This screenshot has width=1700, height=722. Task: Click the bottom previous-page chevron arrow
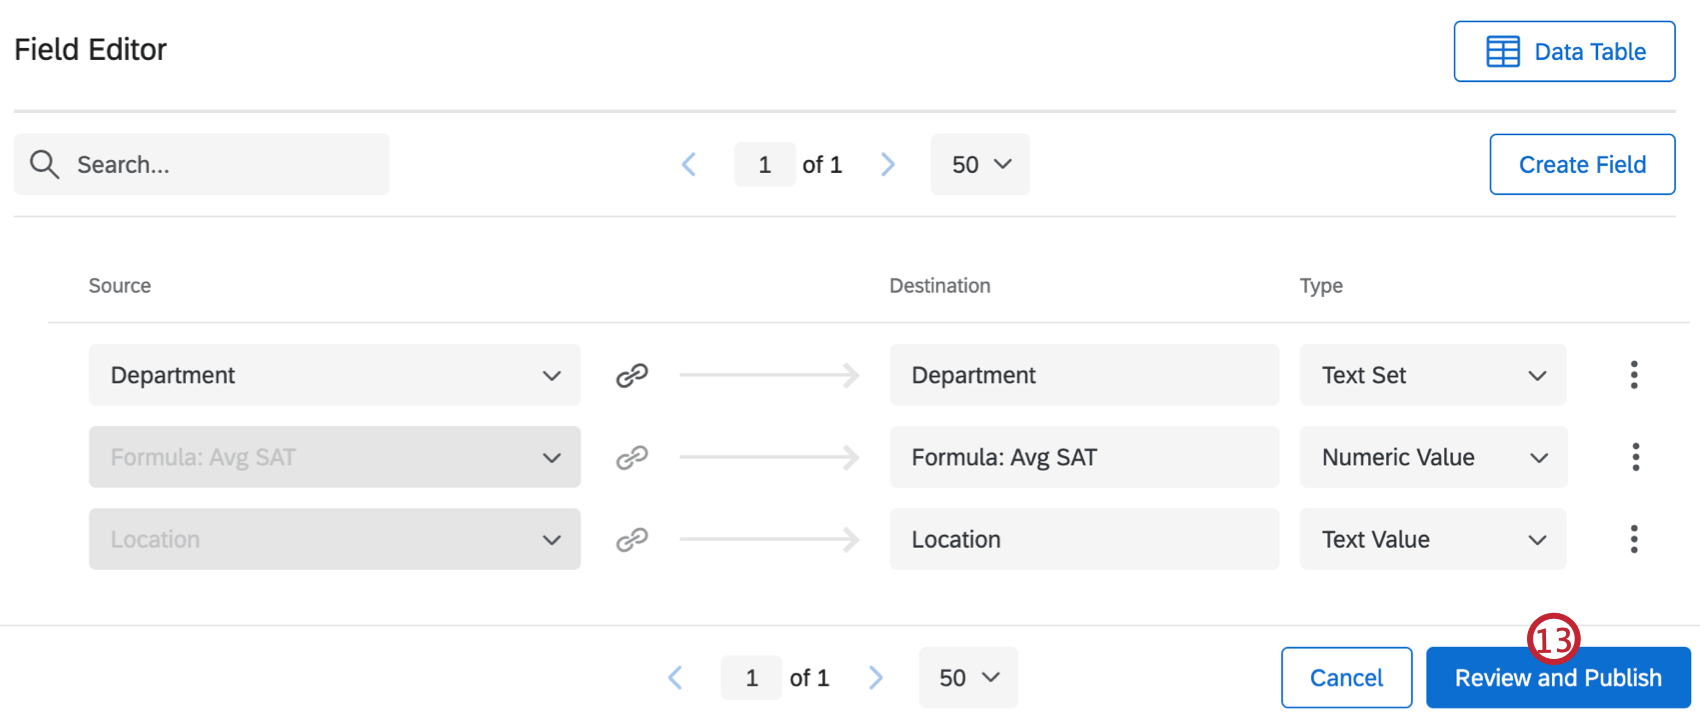click(x=675, y=677)
